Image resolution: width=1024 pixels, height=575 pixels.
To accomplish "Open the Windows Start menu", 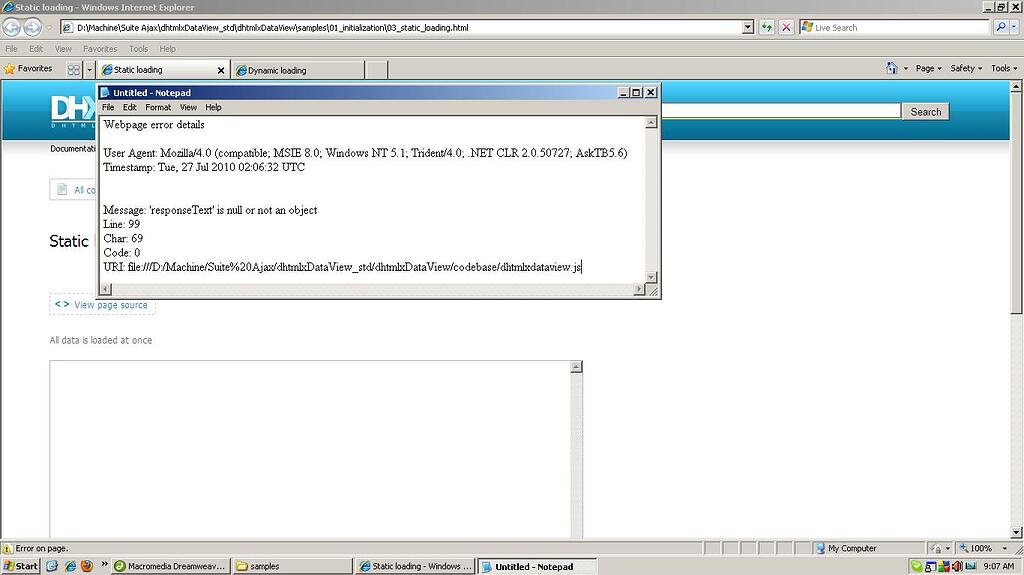I will [20, 566].
